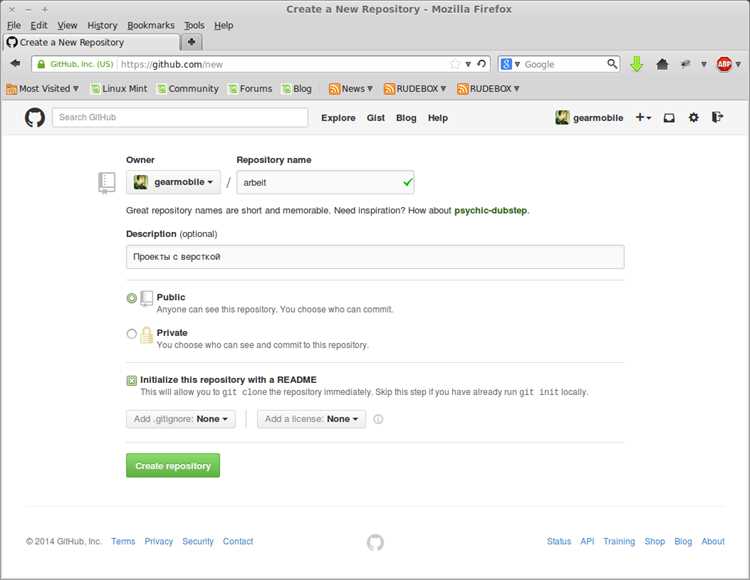Select the Create a New Repository tab
Screen dimensions: 750x580
point(91,43)
